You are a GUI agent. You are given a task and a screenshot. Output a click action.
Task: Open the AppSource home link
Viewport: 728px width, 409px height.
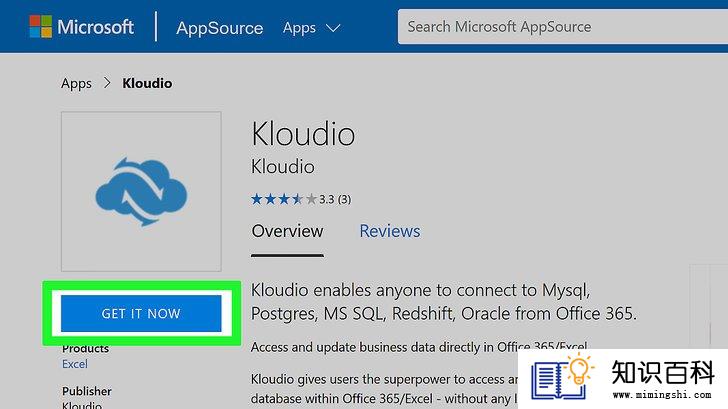click(219, 28)
